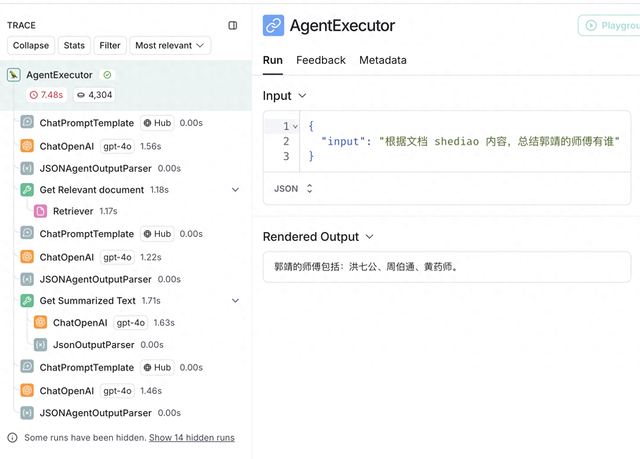Select the JsonOutputParser 0.00s row text
640x459 pixels.
(108, 345)
